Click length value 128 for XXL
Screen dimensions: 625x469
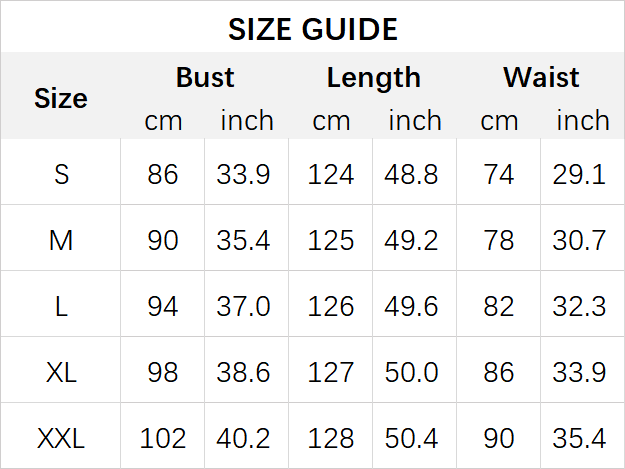331,438
